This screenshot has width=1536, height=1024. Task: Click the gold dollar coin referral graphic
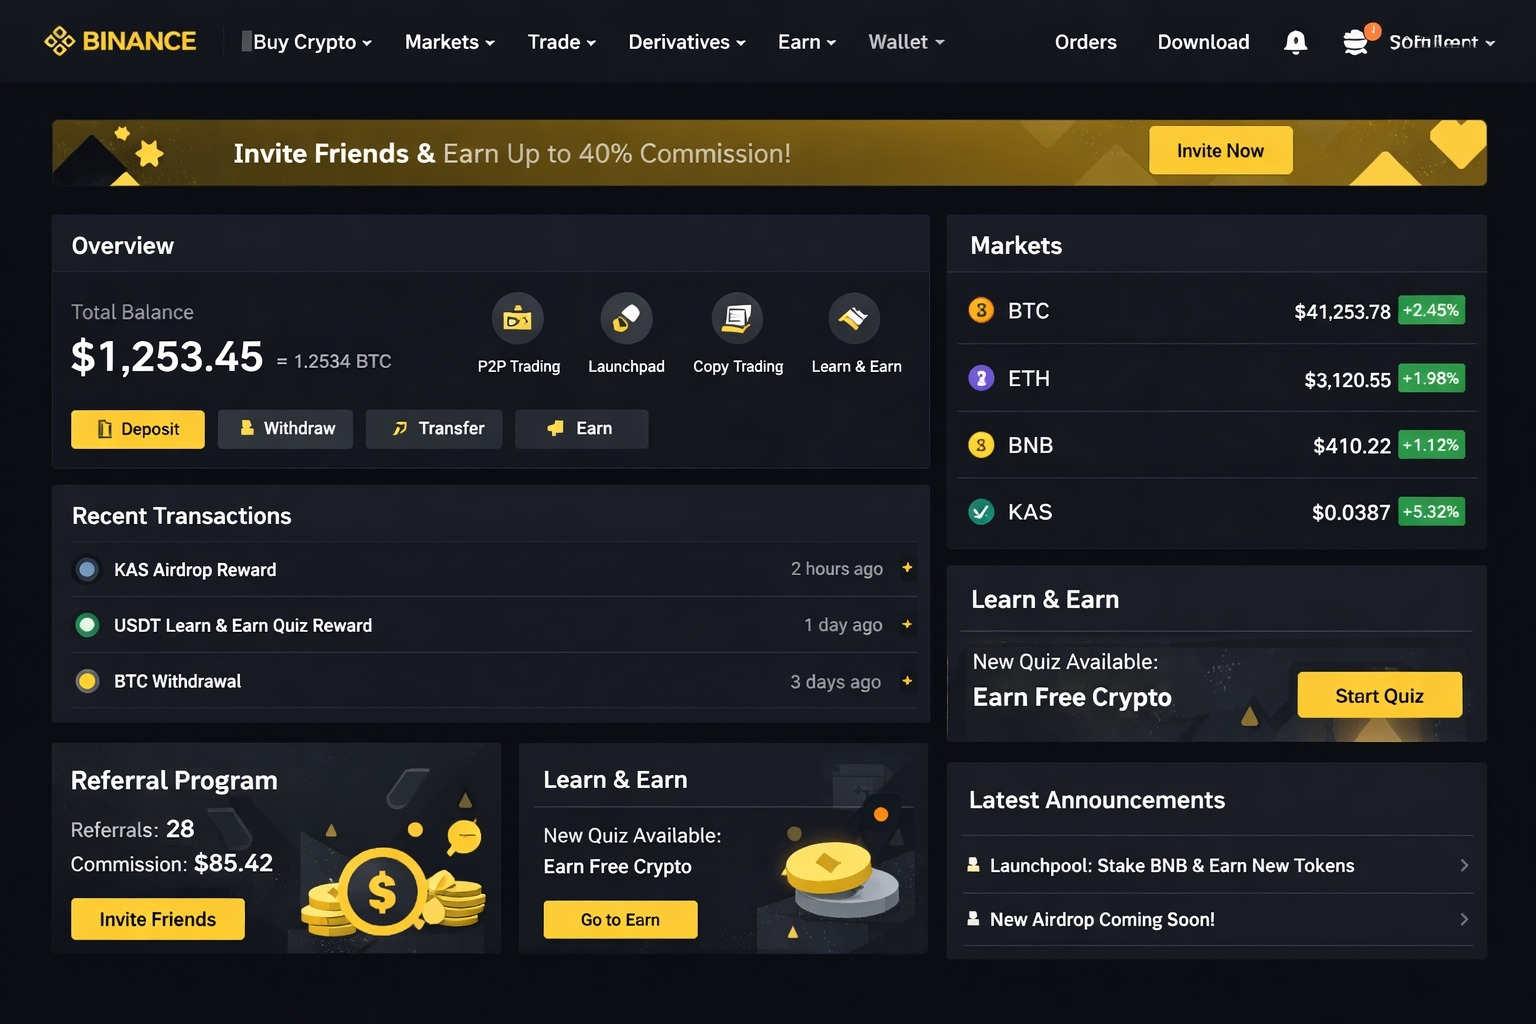point(382,890)
